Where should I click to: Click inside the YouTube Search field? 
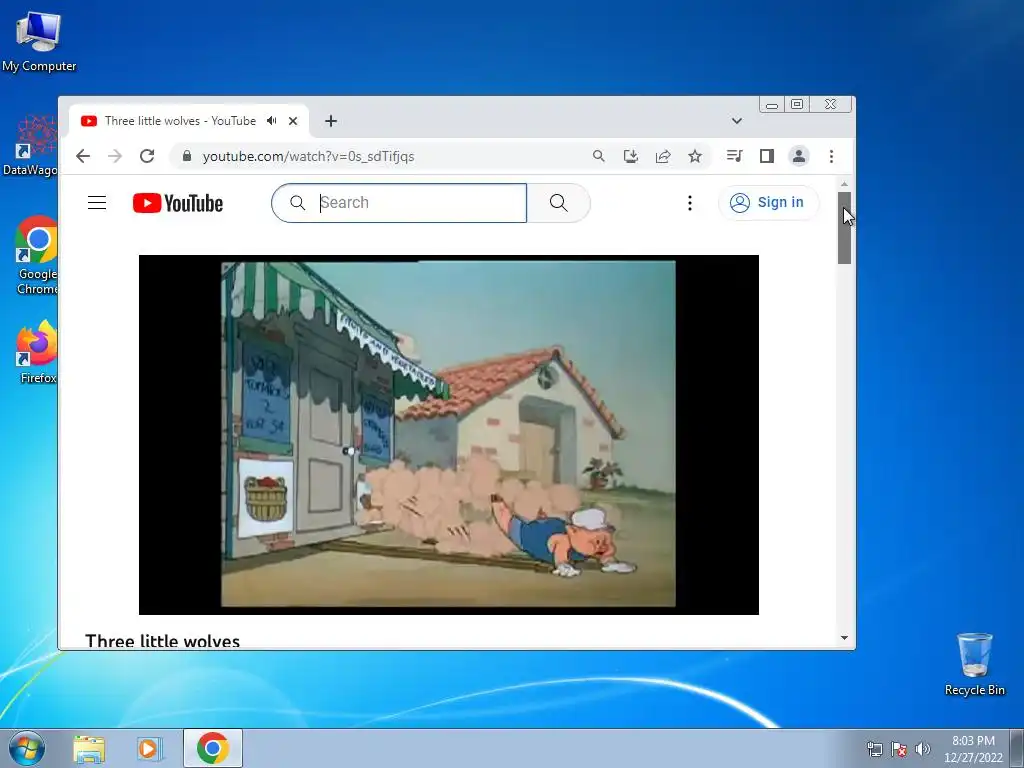coord(399,203)
